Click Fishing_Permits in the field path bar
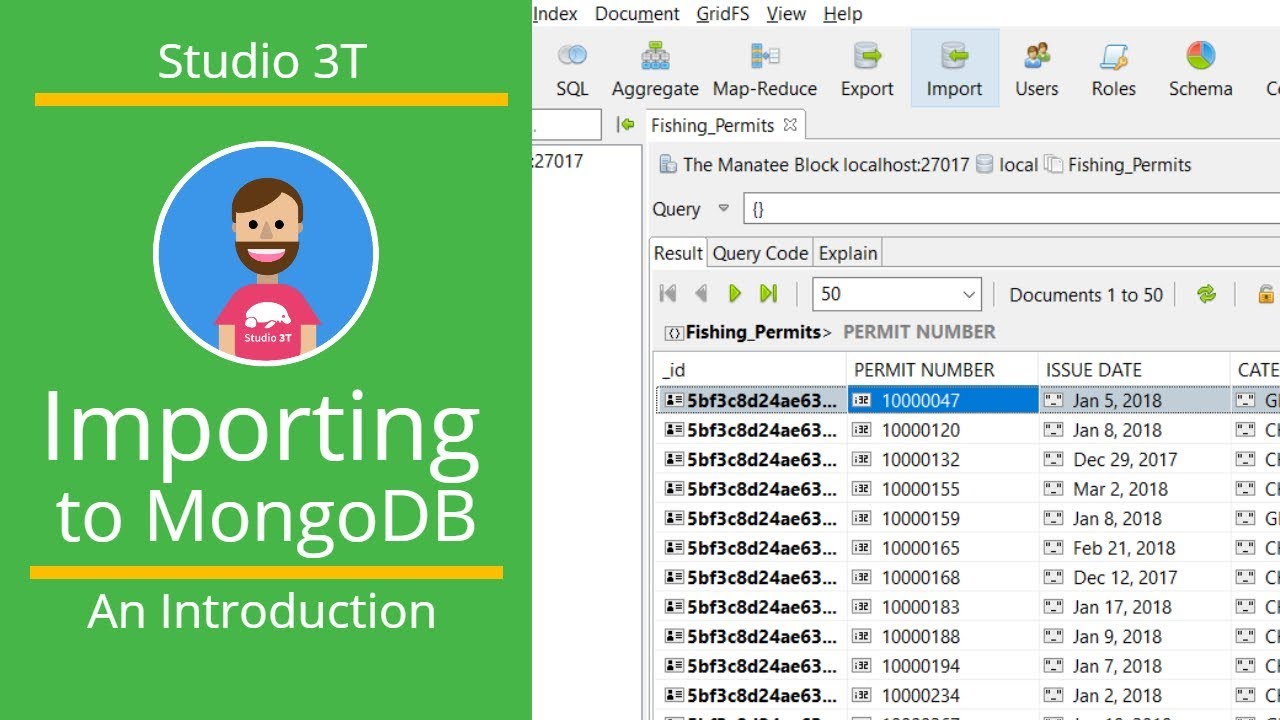The image size is (1280, 720). (754, 332)
